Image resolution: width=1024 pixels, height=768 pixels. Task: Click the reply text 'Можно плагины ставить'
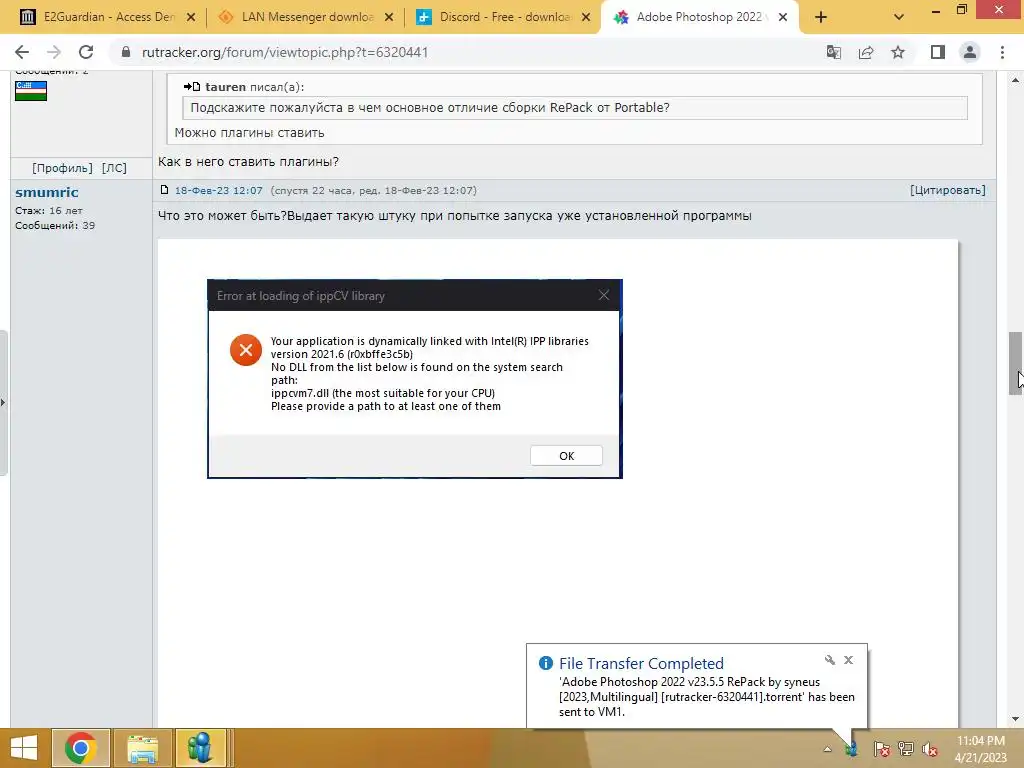point(249,133)
